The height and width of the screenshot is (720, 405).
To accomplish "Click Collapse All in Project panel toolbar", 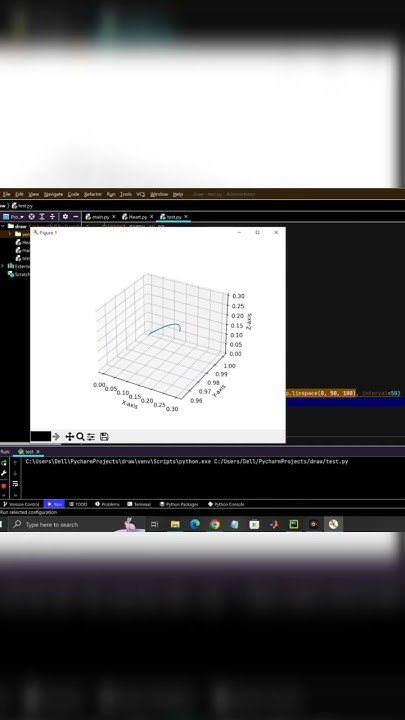I will [52, 217].
